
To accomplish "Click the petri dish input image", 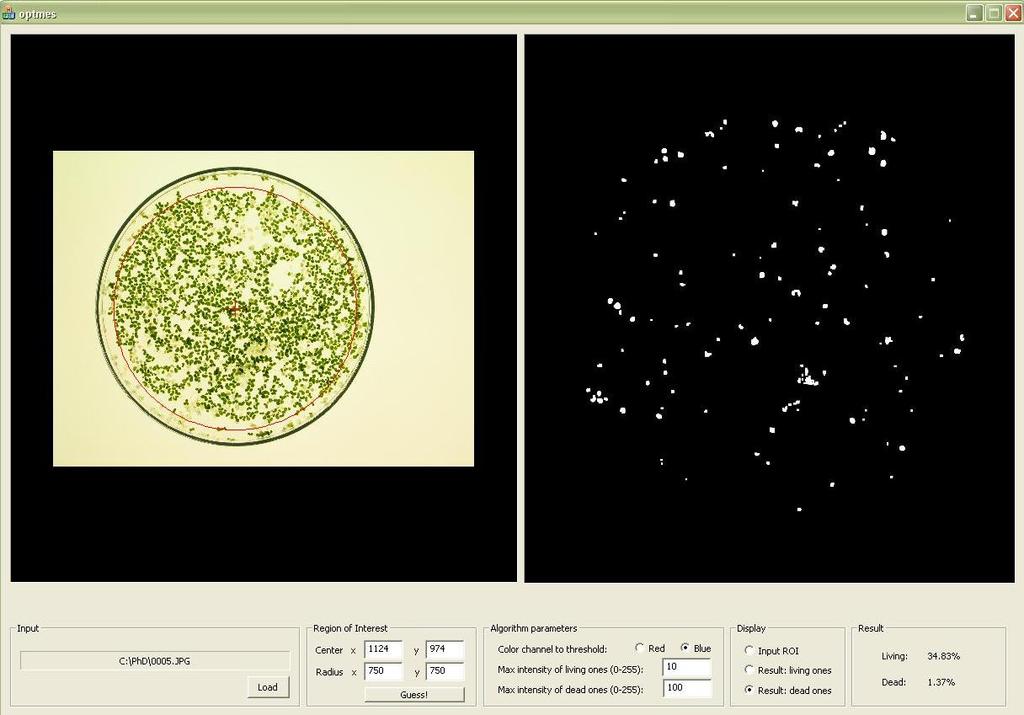I will 263,309.
